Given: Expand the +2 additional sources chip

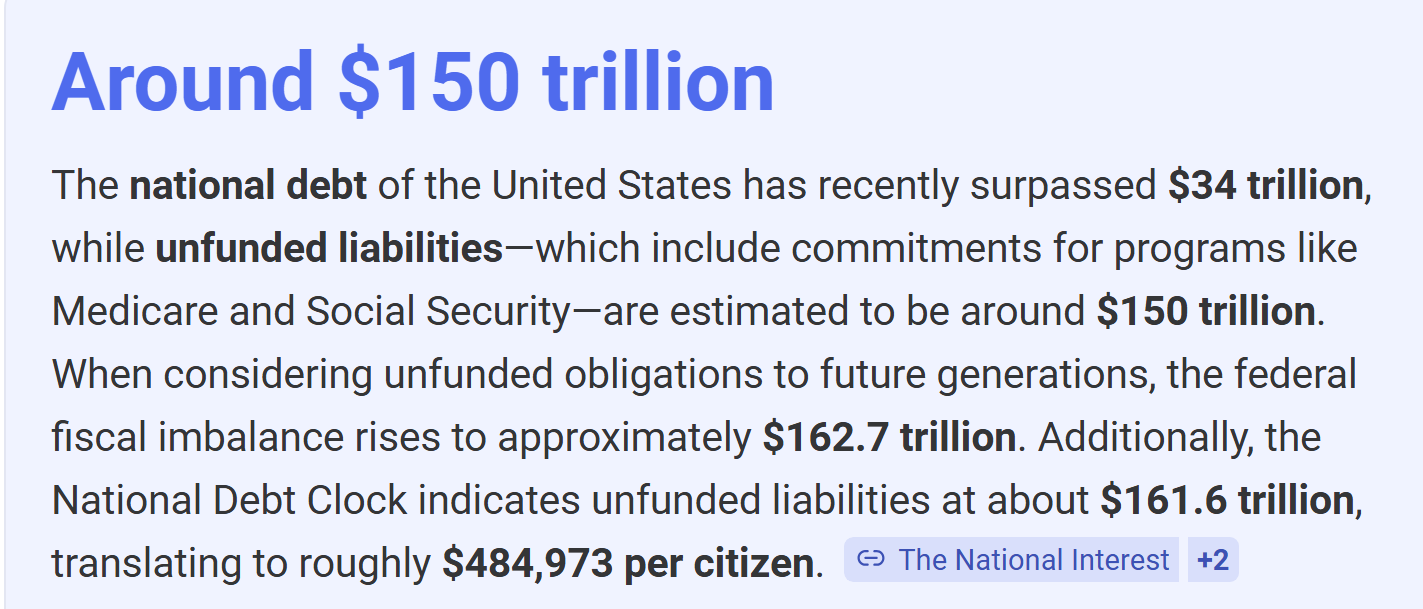Looking at the screenshot, I should click(1213, 560).
